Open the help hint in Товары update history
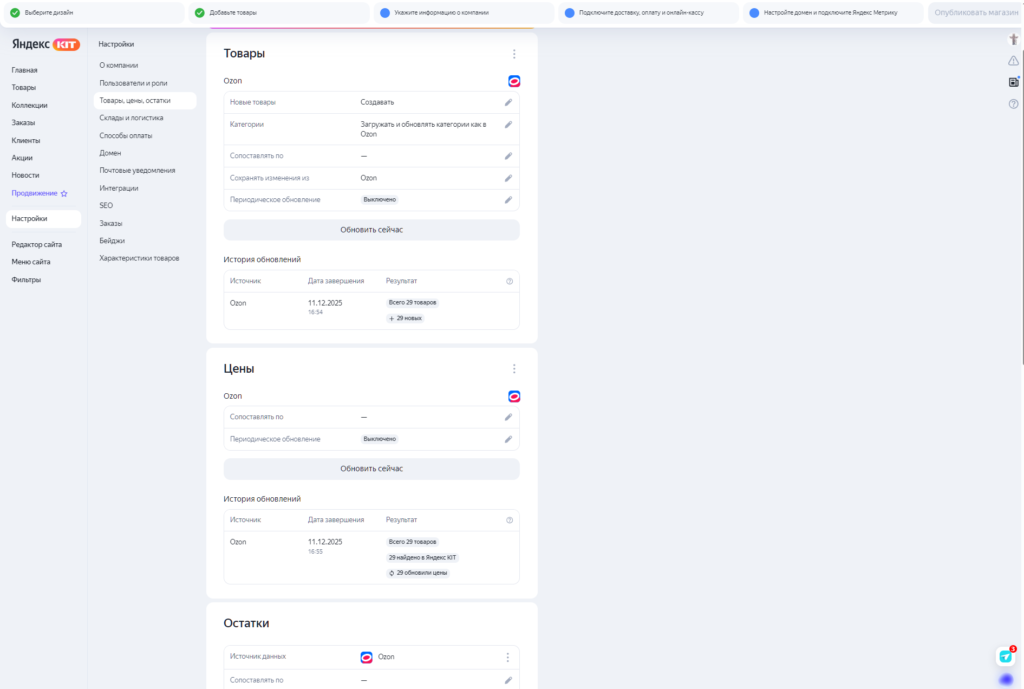This screenshot has width=1024, height=689. (509, 281)
